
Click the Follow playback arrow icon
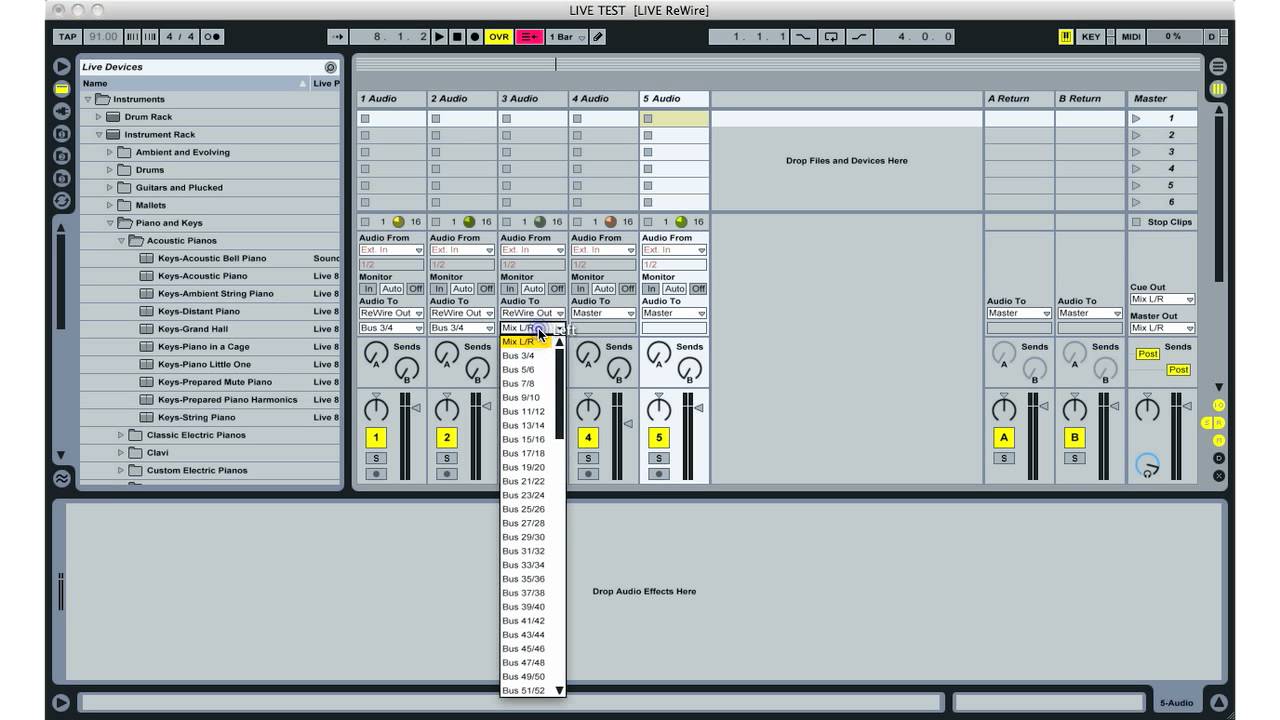tap(336, 37)
